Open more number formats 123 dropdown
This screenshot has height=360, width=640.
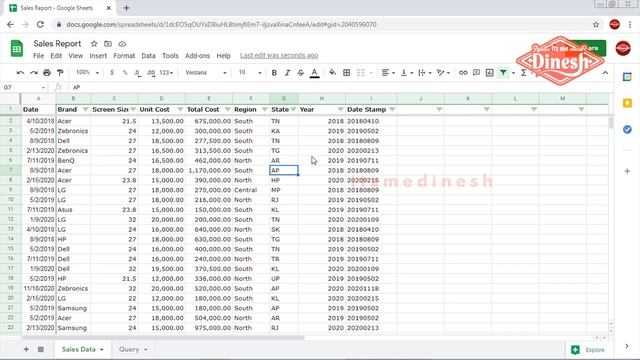tap(166, 73)
